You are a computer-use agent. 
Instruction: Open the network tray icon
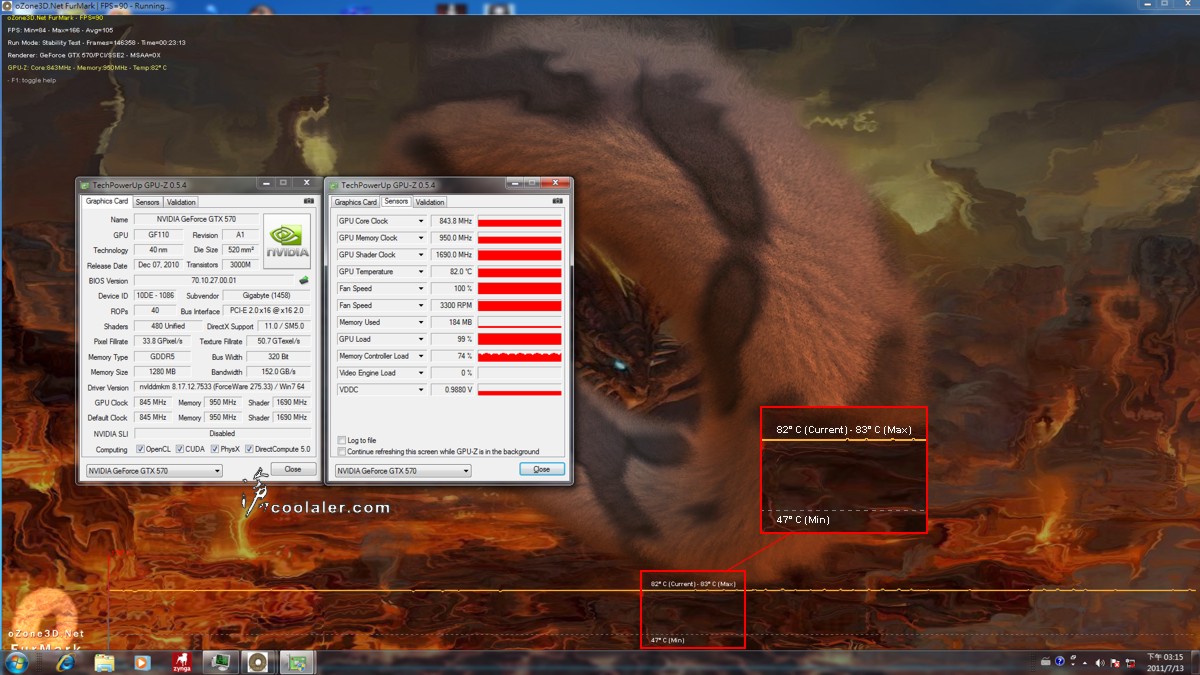(1131, 662)
